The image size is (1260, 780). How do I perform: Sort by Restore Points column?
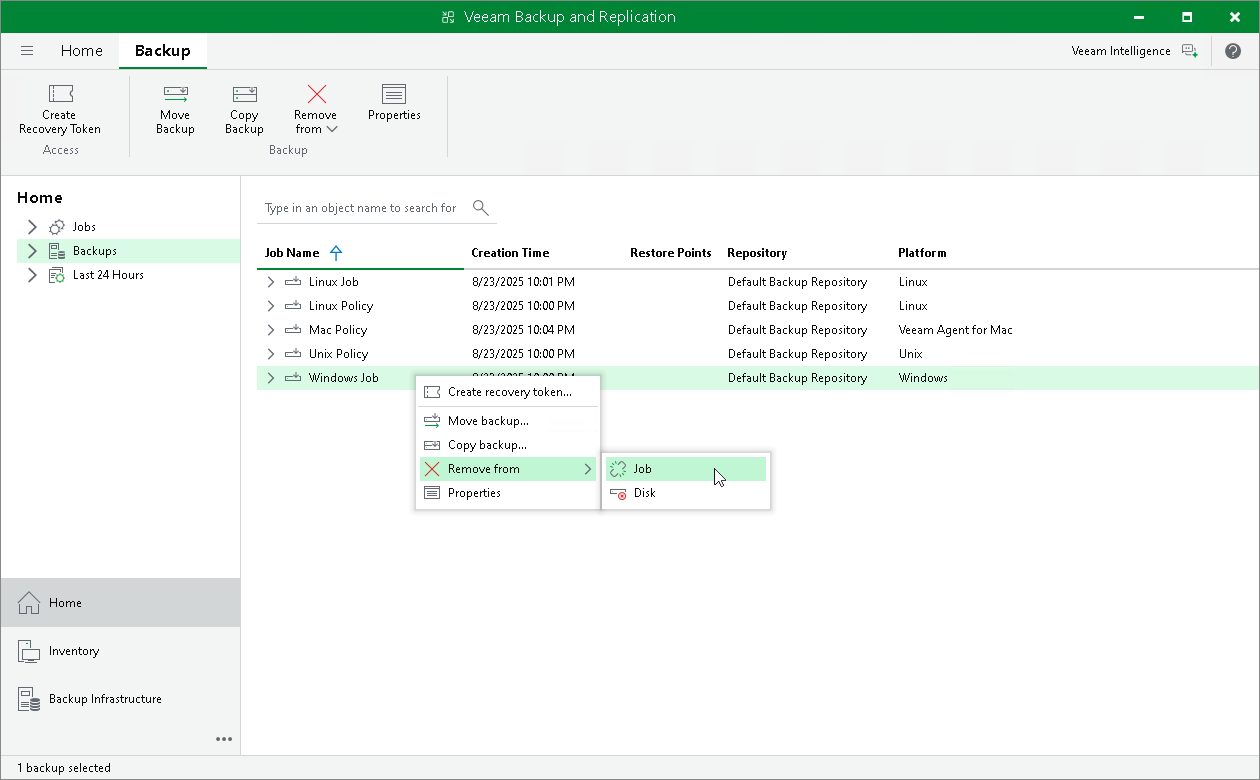click(x=670, y=253)
